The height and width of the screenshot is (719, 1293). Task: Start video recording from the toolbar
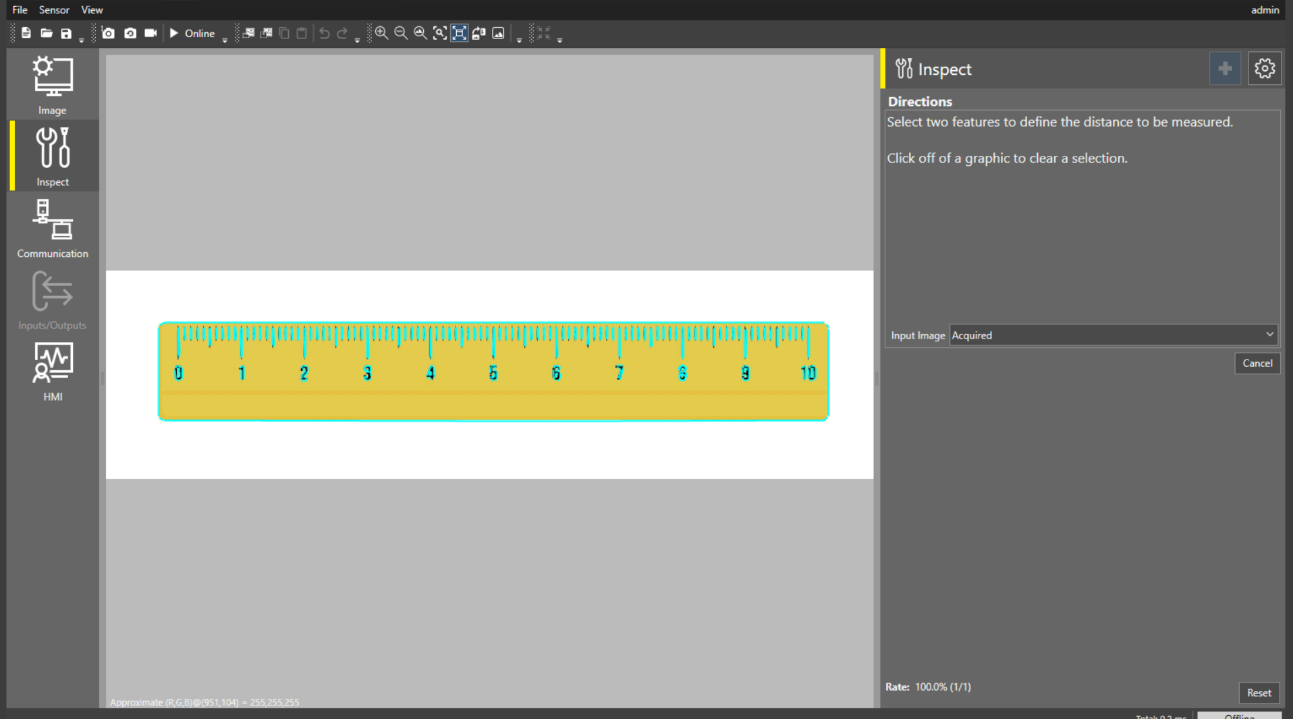tap(151, 32)
